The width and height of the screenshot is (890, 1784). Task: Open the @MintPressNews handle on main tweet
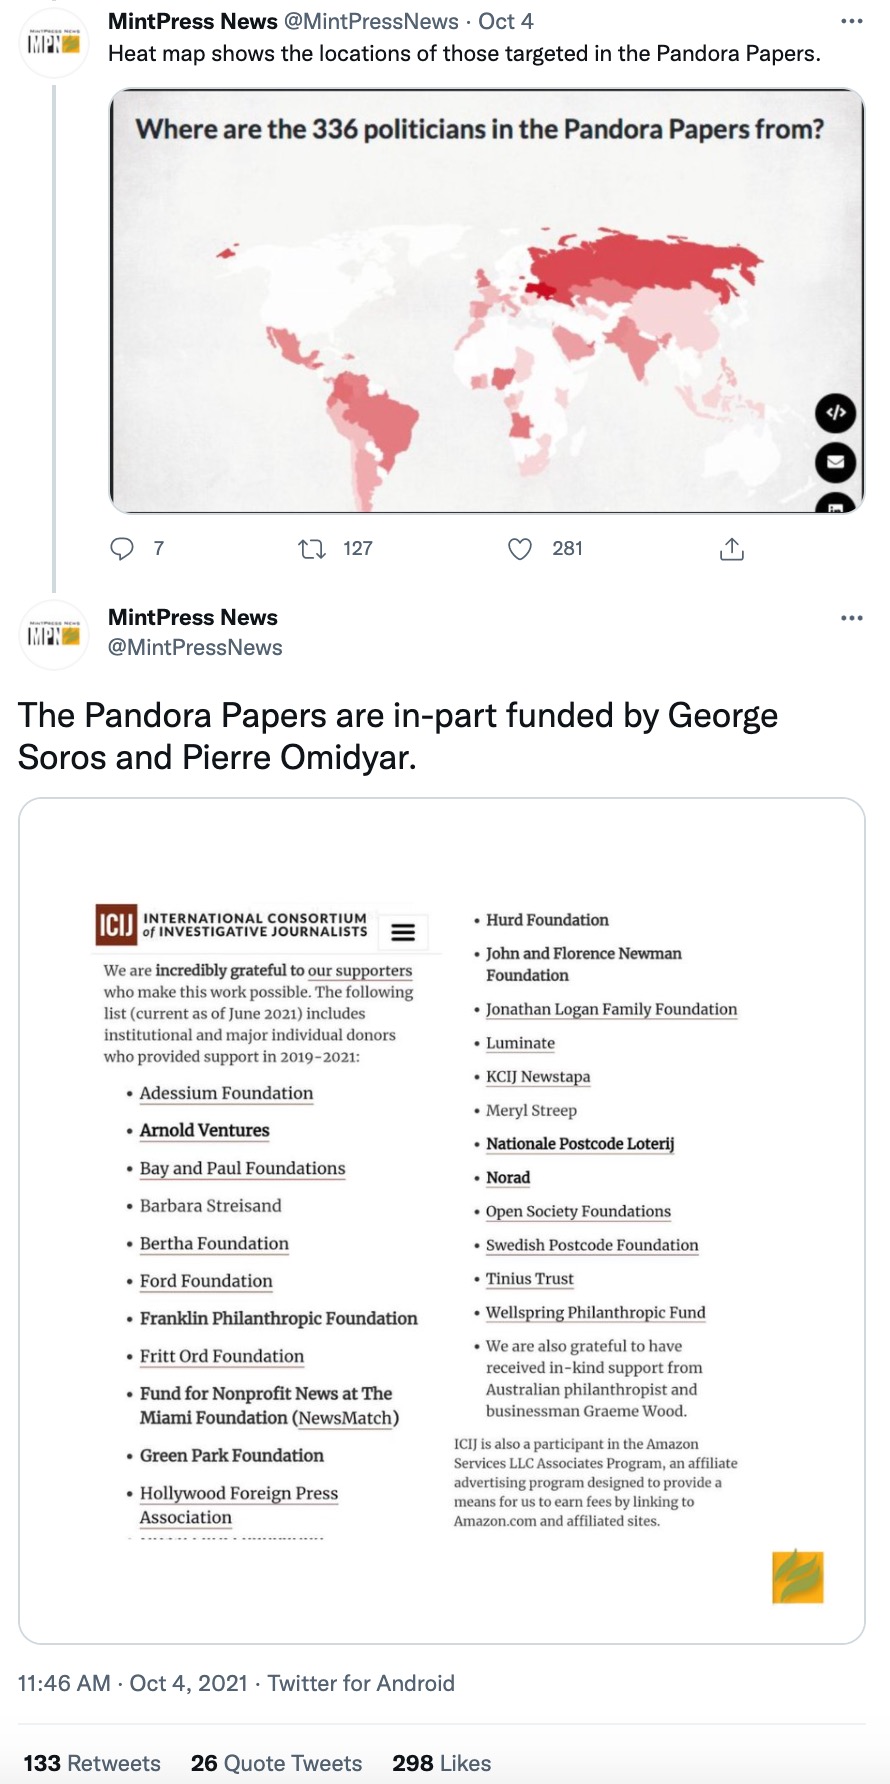click(195, 647)
